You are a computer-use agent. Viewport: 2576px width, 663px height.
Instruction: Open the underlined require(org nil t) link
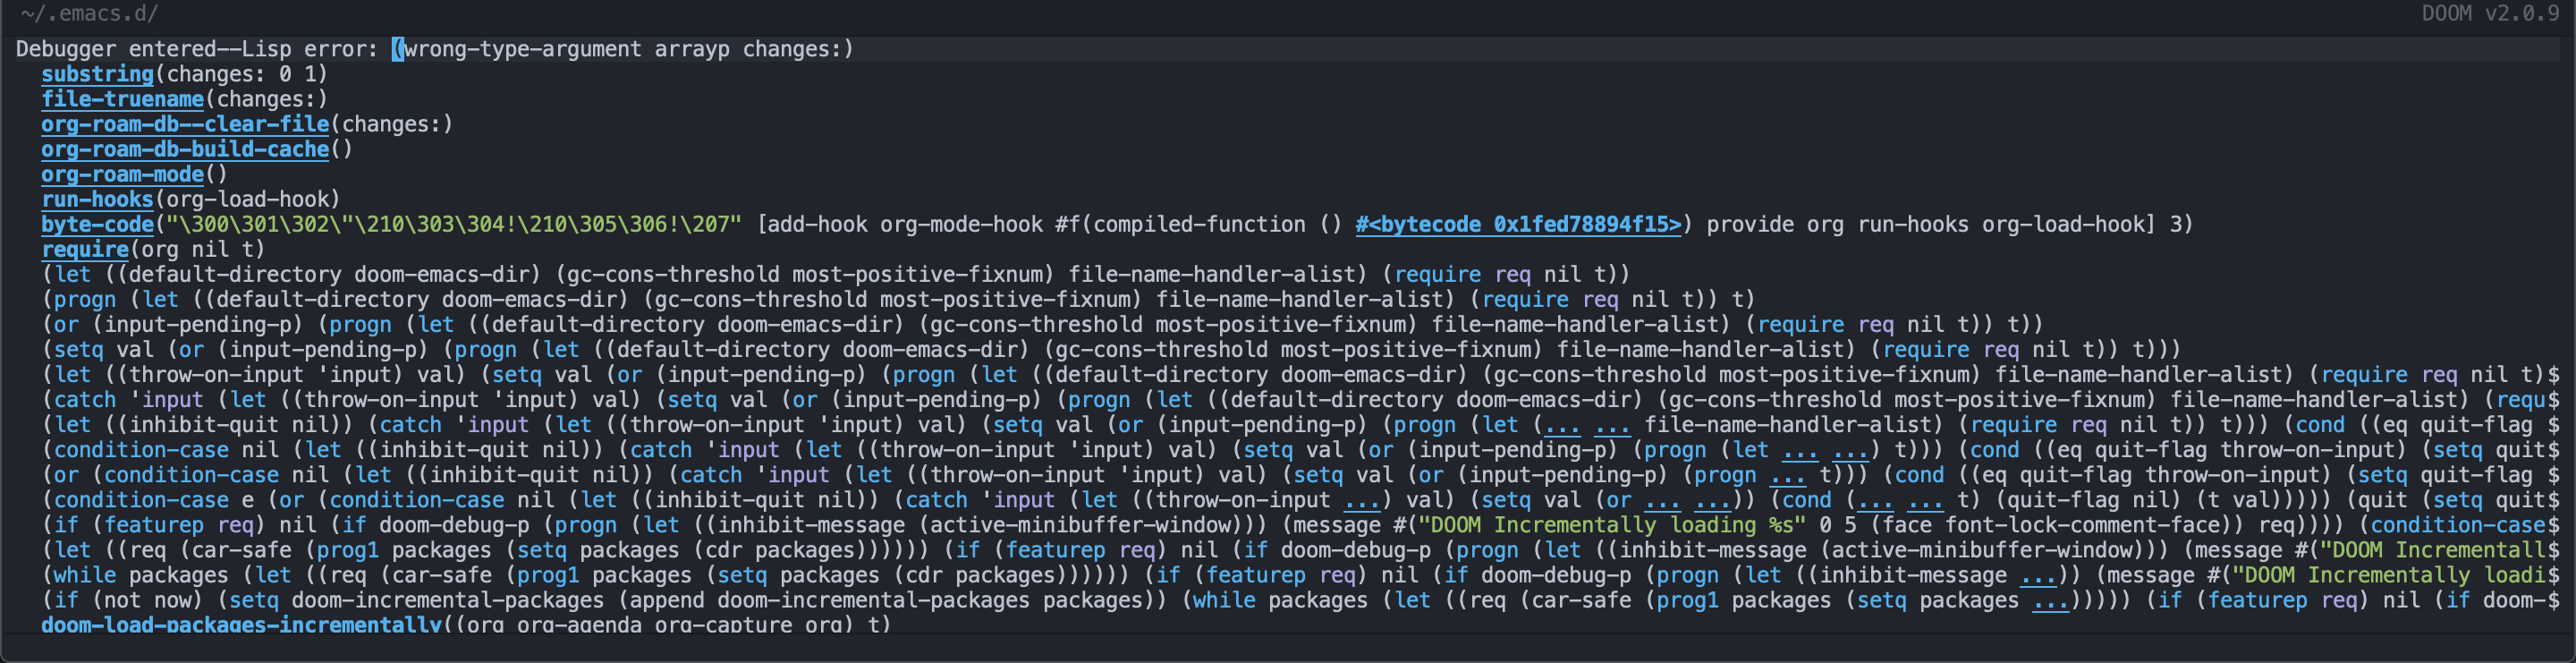pos(85,249)
